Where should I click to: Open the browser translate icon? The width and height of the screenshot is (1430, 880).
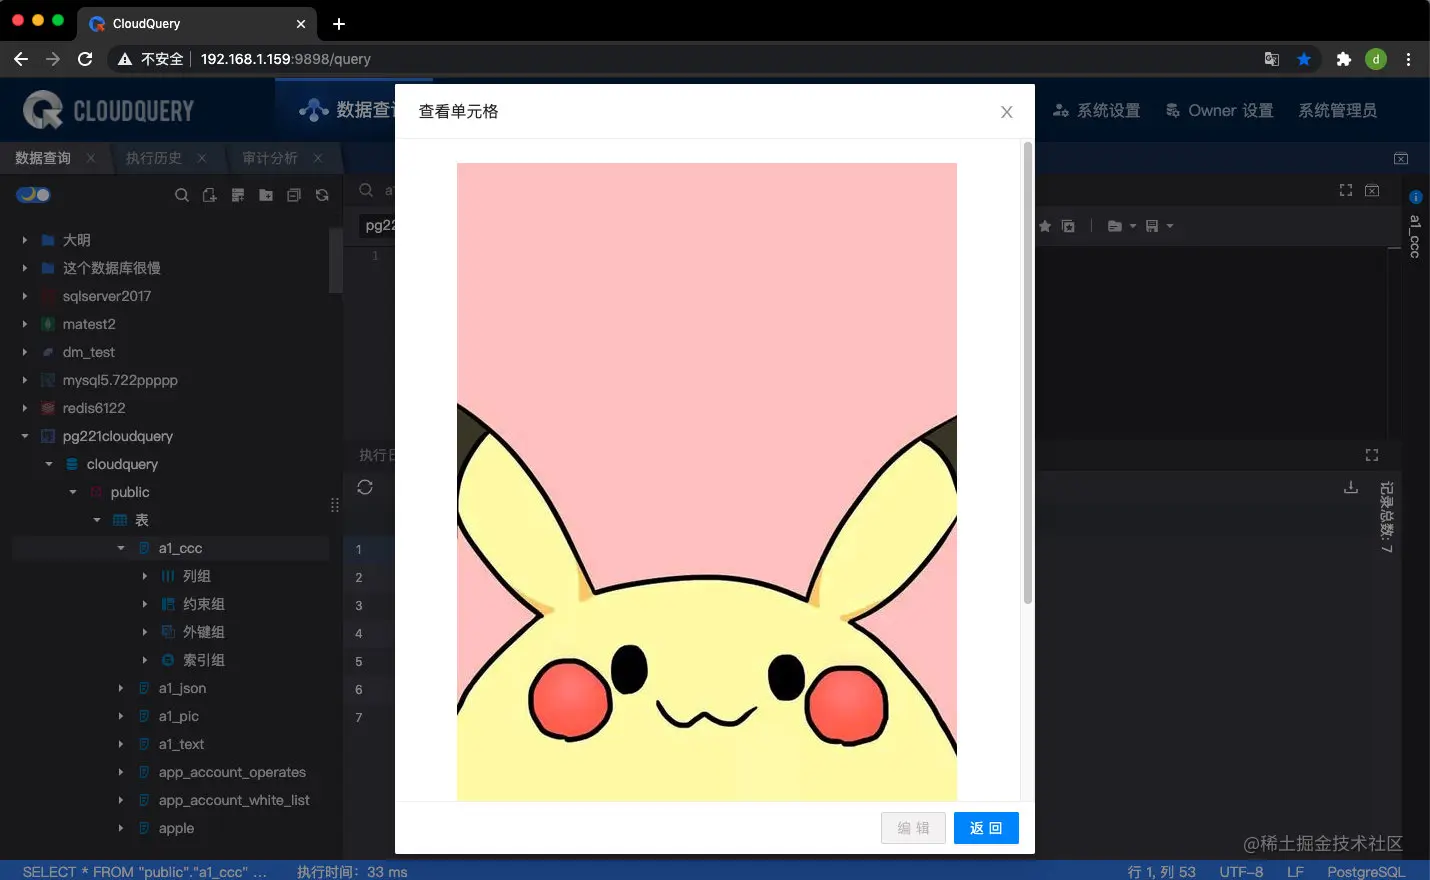coord(1272,59)
